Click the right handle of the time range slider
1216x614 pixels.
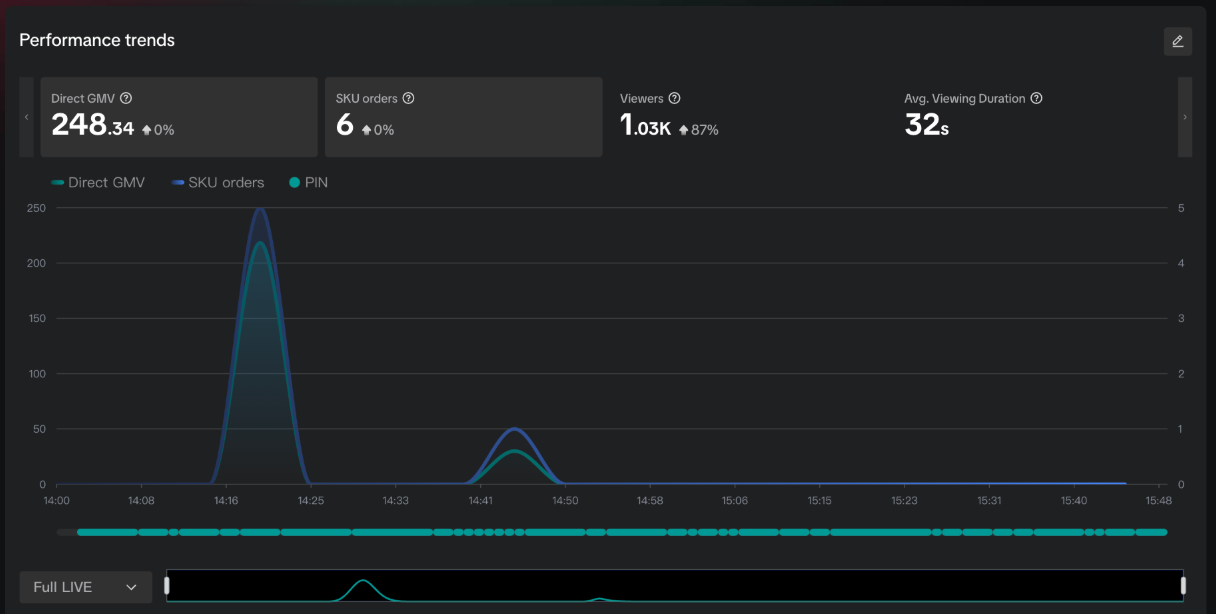coord(1183,586)
